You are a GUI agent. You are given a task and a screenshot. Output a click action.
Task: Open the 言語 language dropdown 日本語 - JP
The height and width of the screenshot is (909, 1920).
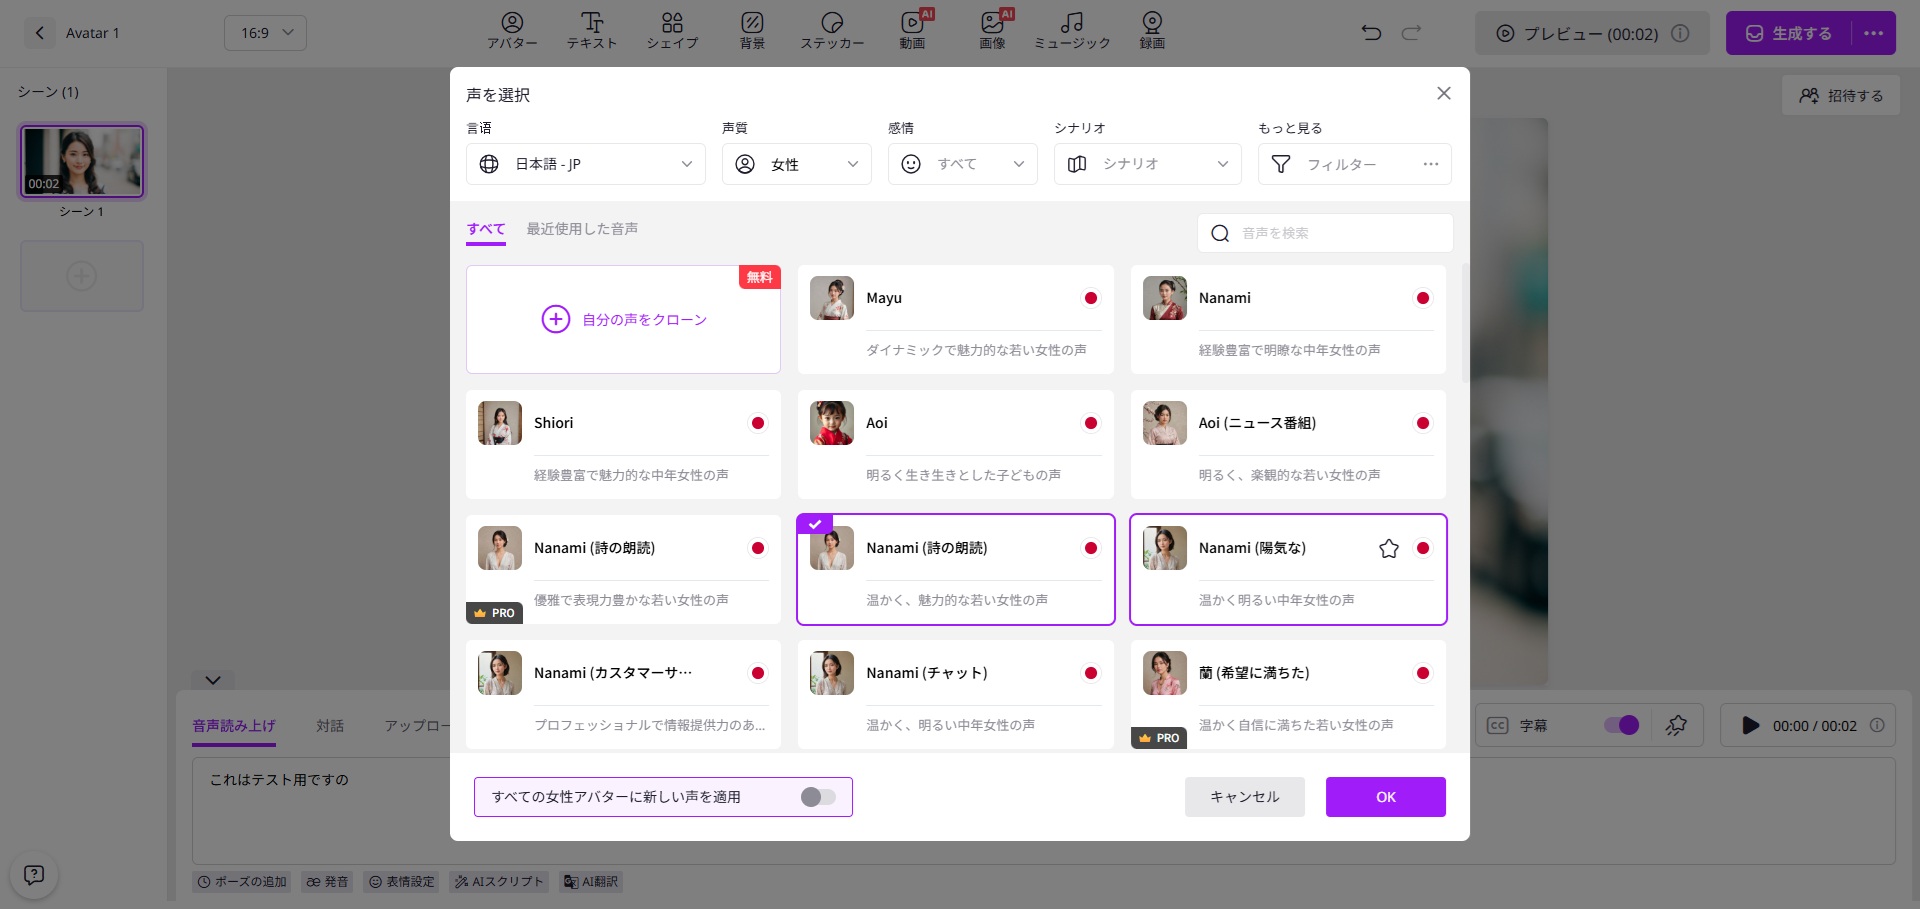(585, 164)
